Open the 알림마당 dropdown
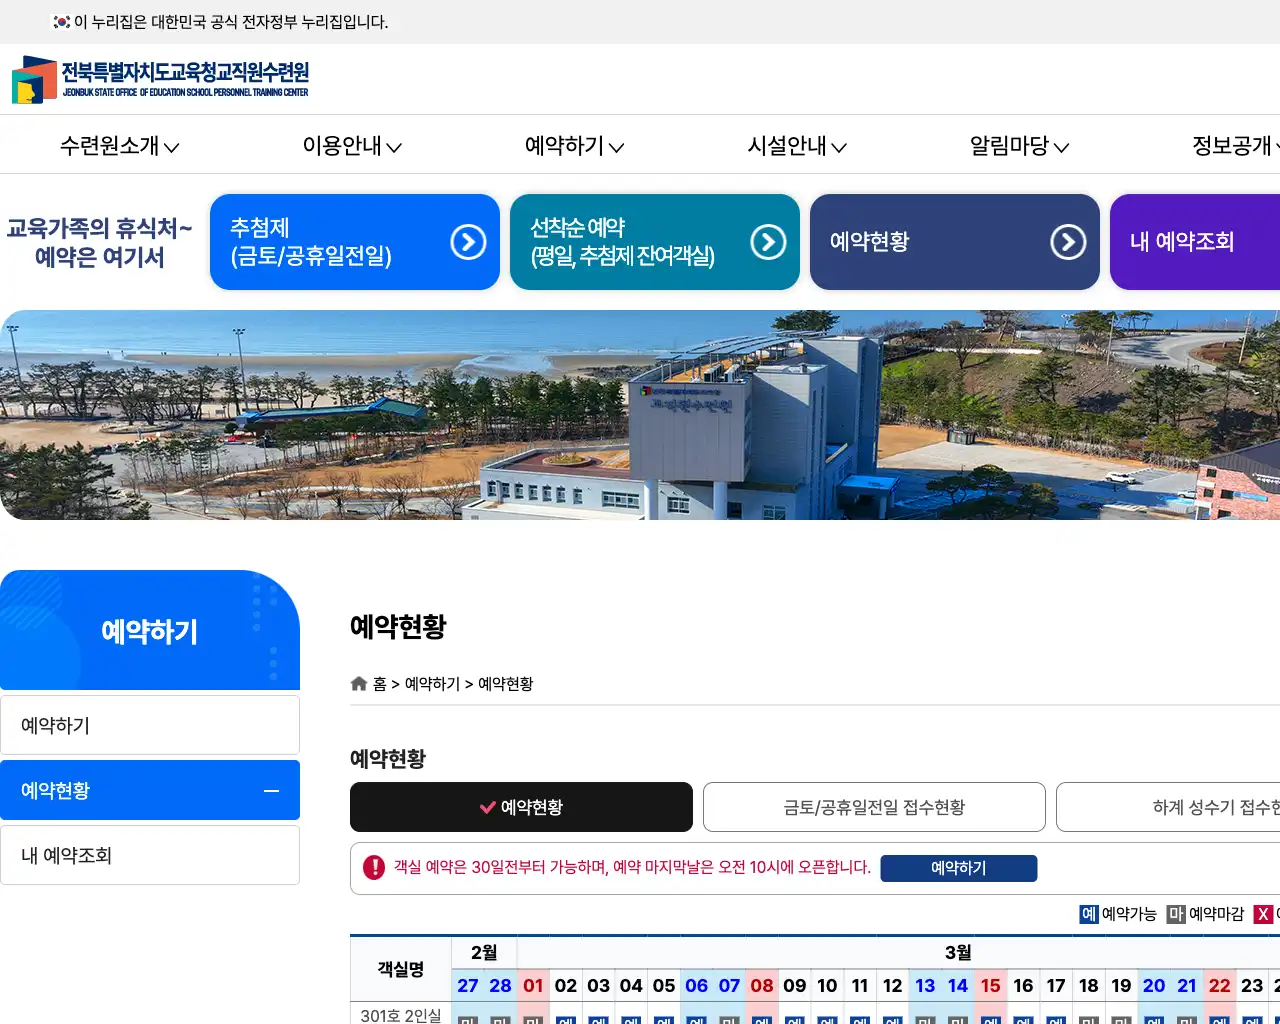 1017,146
